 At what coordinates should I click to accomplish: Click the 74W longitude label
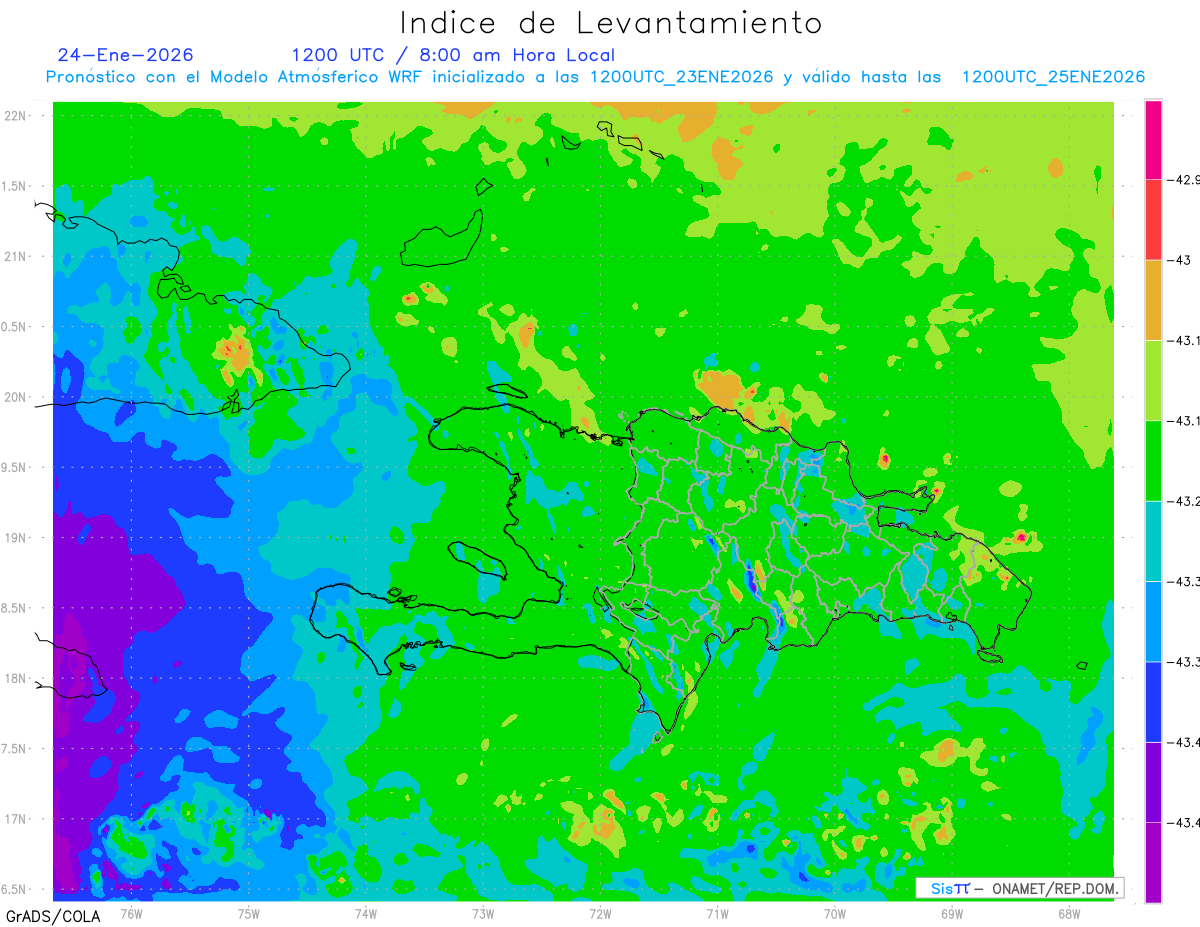tap(366, 913)
